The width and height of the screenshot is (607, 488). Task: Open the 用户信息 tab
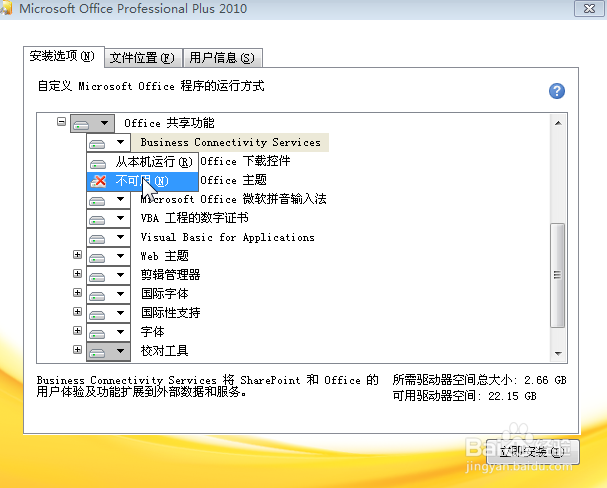(222, 58)
